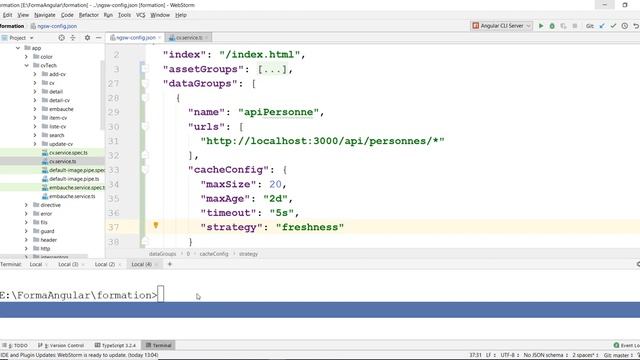This screenshot has width=640, height=360.
Task: Expand the directive folder
Action: pos(27,205)
